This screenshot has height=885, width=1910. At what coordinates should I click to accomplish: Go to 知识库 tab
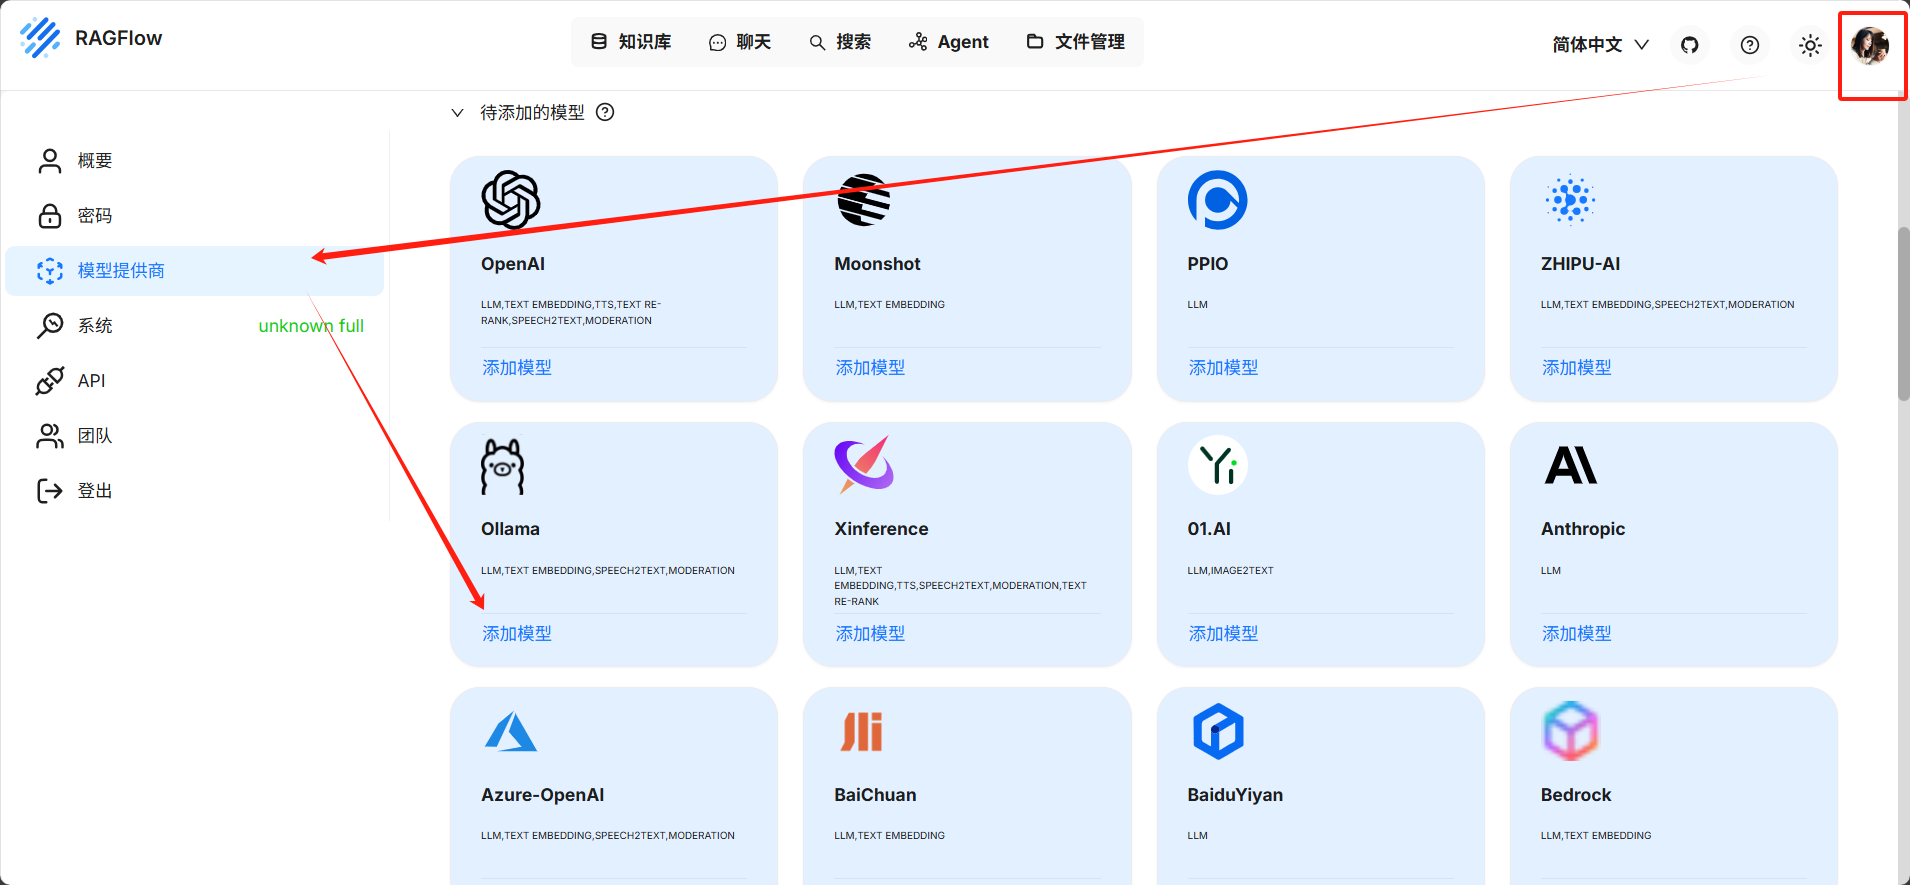point(631,42)
